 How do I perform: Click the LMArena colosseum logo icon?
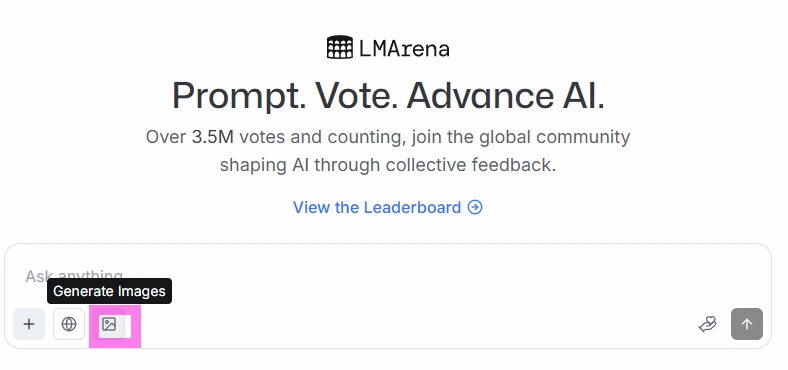tap(340, 48)
